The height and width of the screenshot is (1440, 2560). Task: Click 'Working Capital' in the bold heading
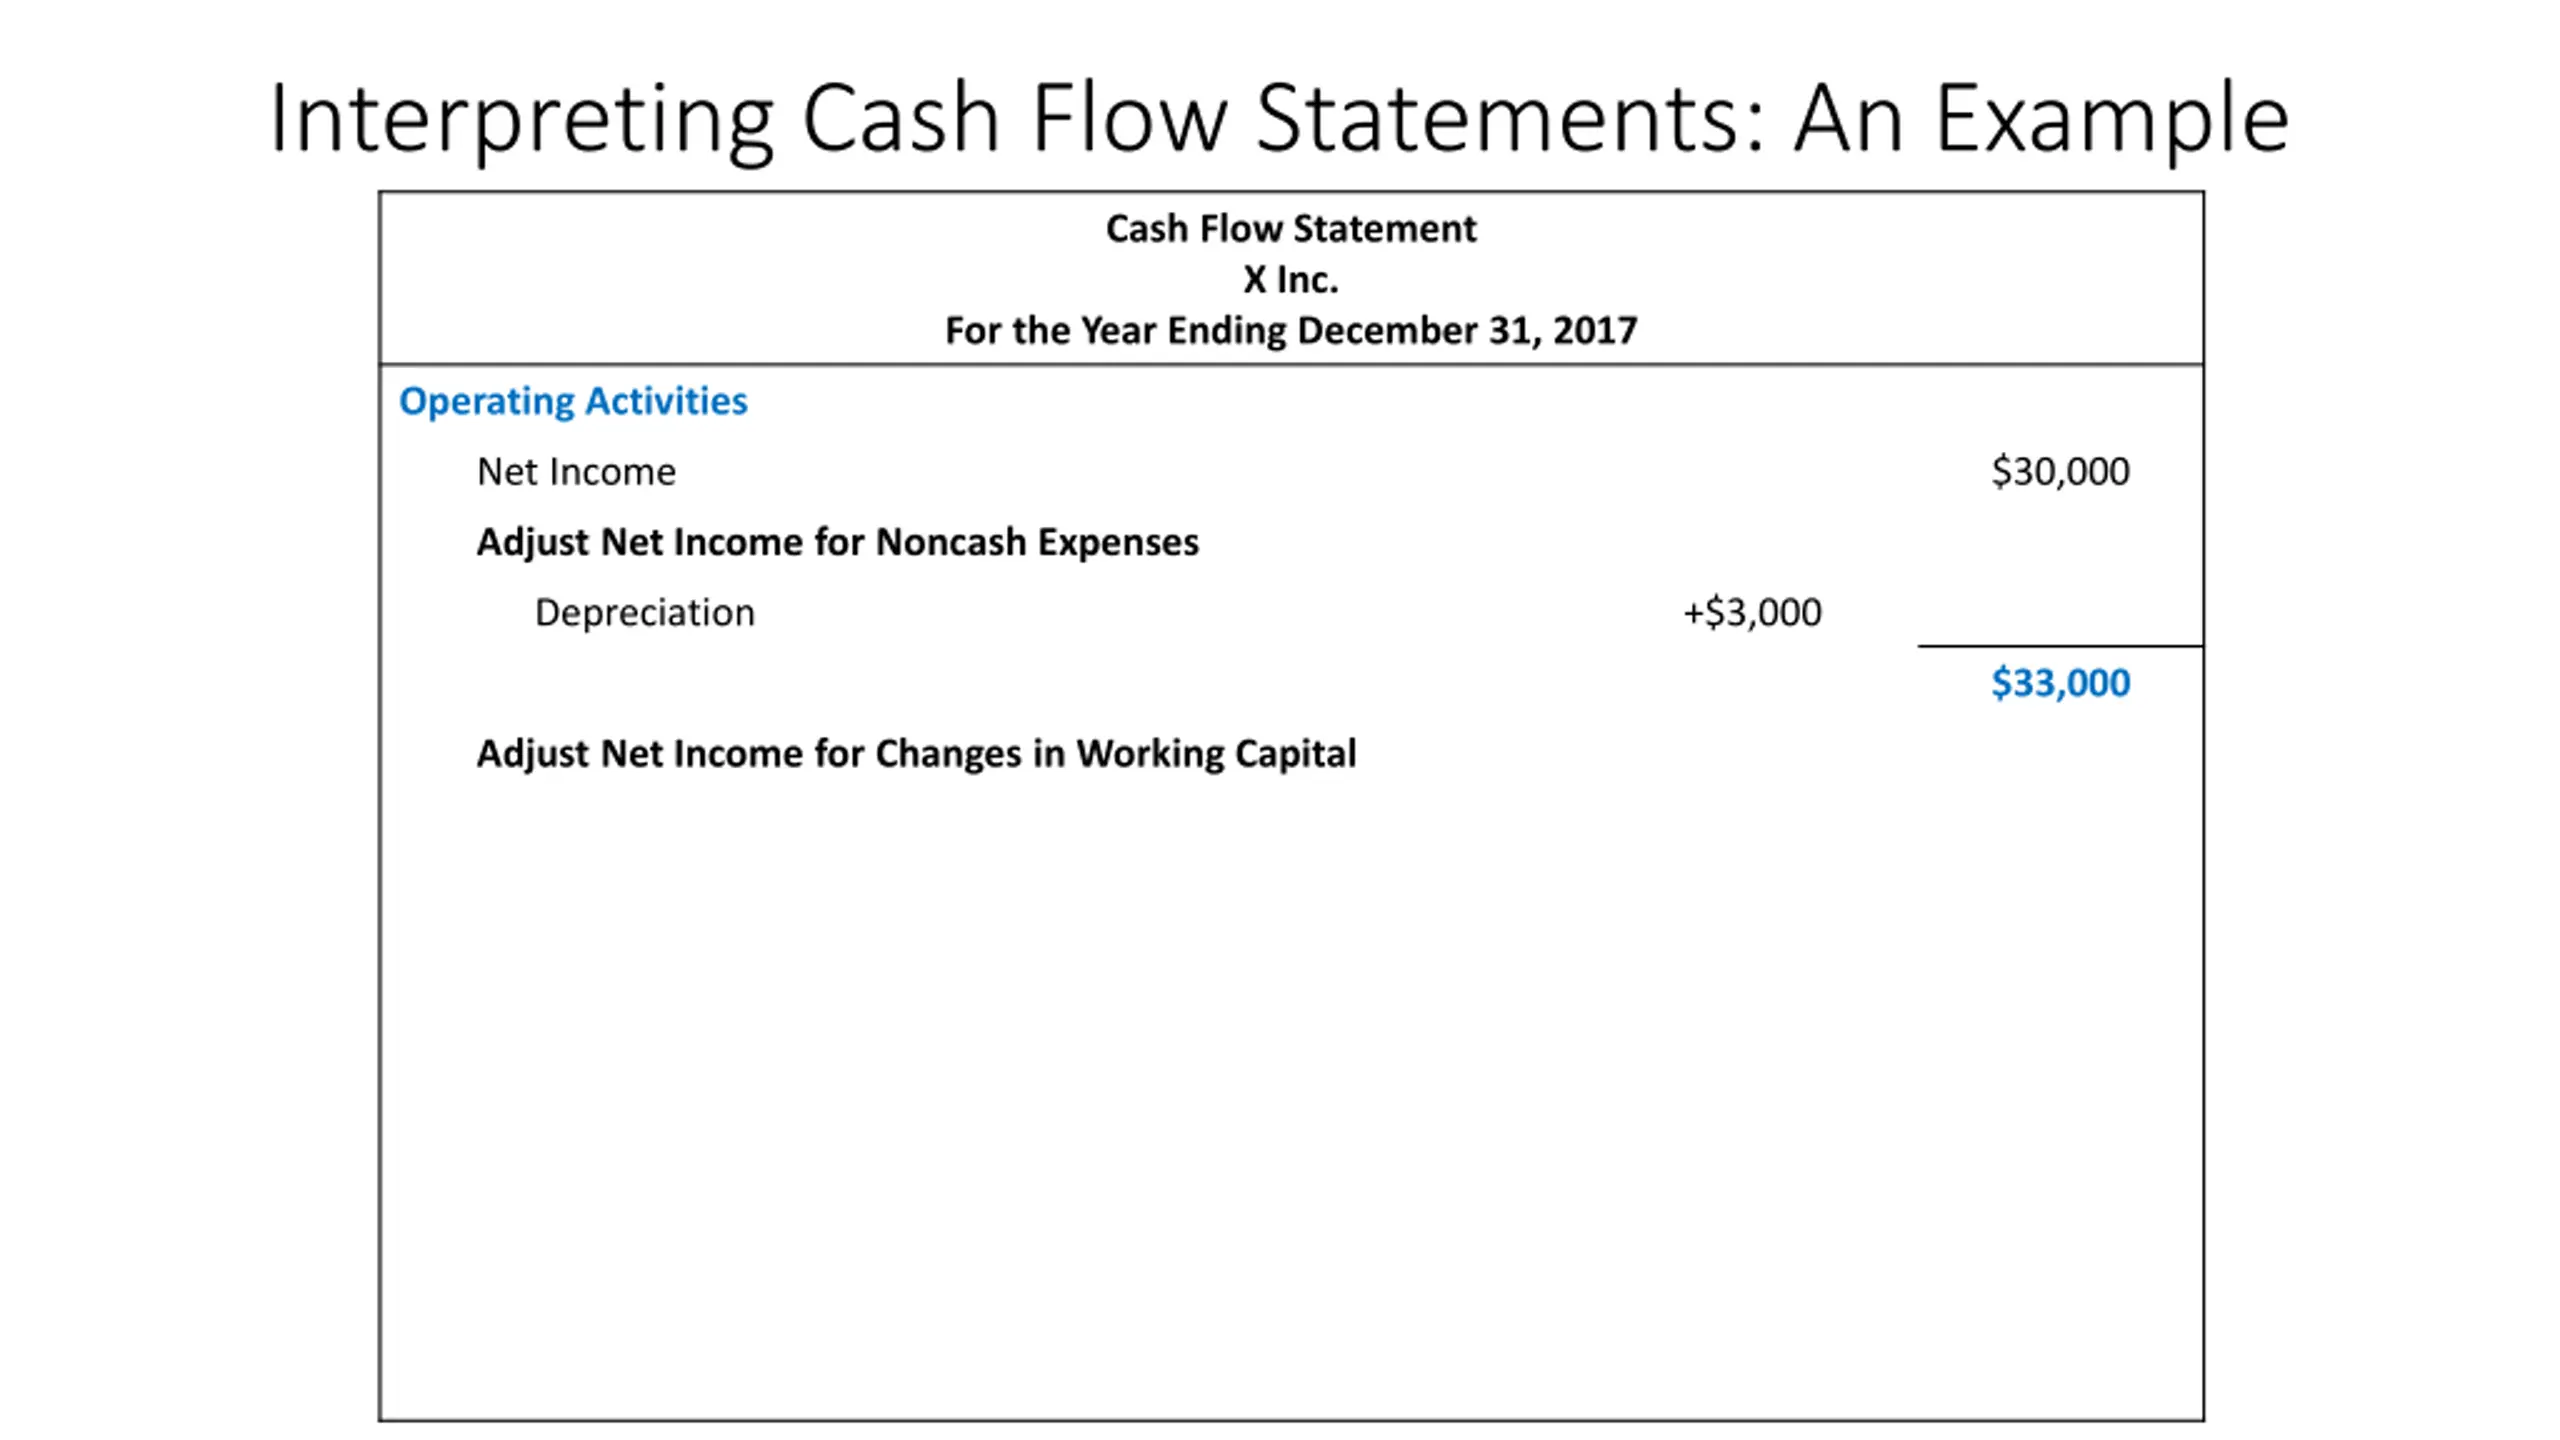pyautogui.click(x=1216, y=753)
